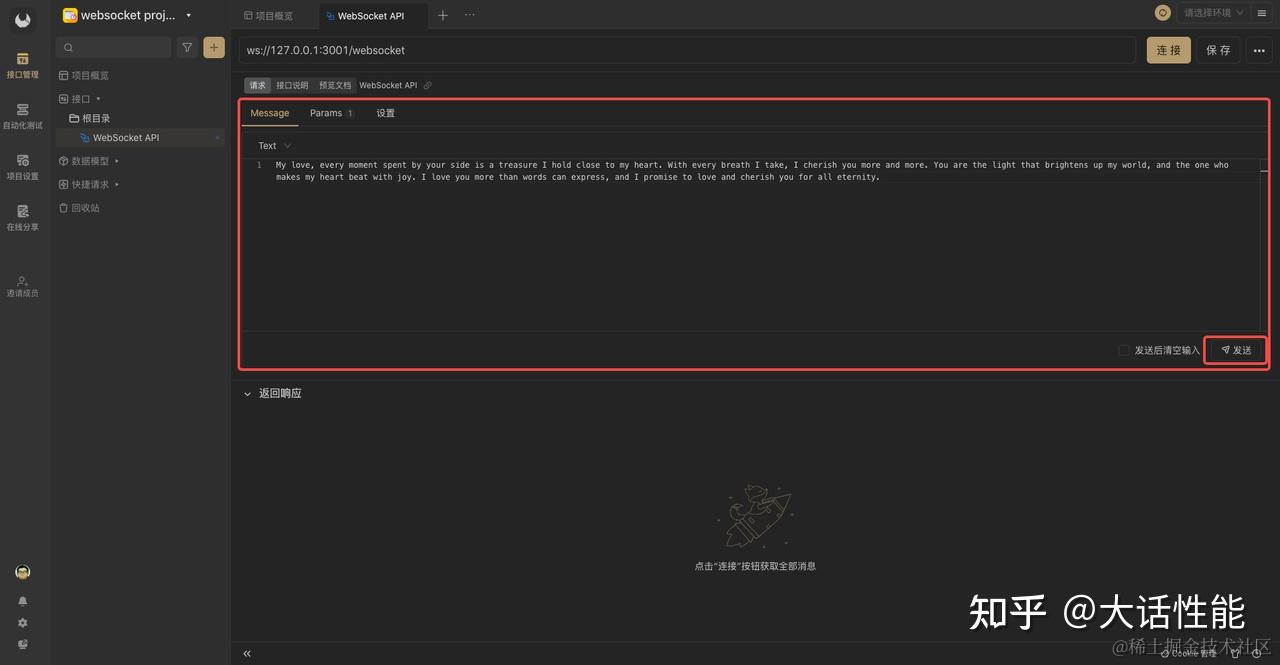Image resolution: width=1280 pixels, height=665 pixels.
Task: Open the 请选择环境 environment dropdown
Action: (x=1210, y=12)
